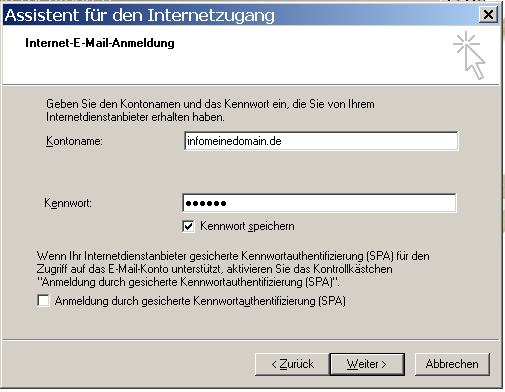Close the Assistent für den Internetzugang window
This screenshot has width=505, height=392.
tap(488, 15)
